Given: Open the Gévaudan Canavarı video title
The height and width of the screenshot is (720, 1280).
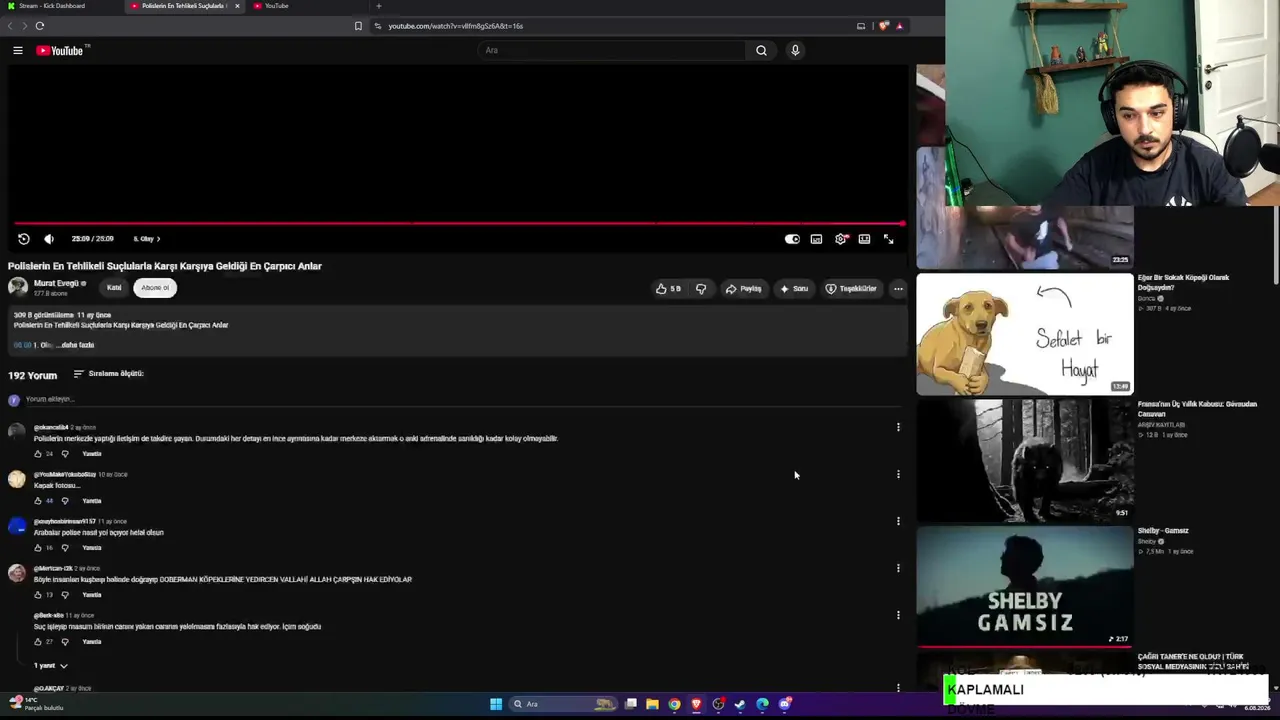Looking at the screenshot, I should click(1197, 409).
